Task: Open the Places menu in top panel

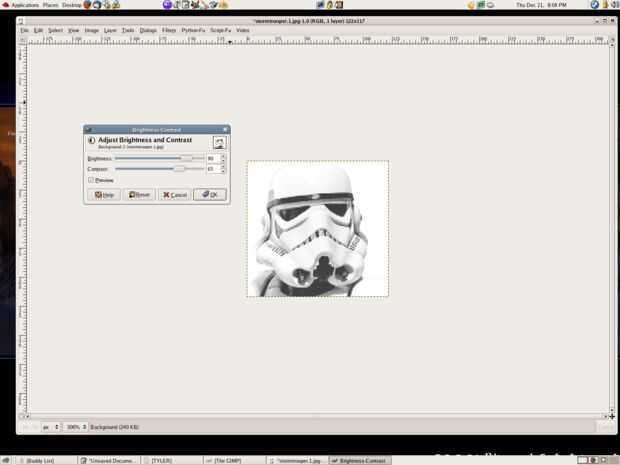Action: [x=50, y=5]
